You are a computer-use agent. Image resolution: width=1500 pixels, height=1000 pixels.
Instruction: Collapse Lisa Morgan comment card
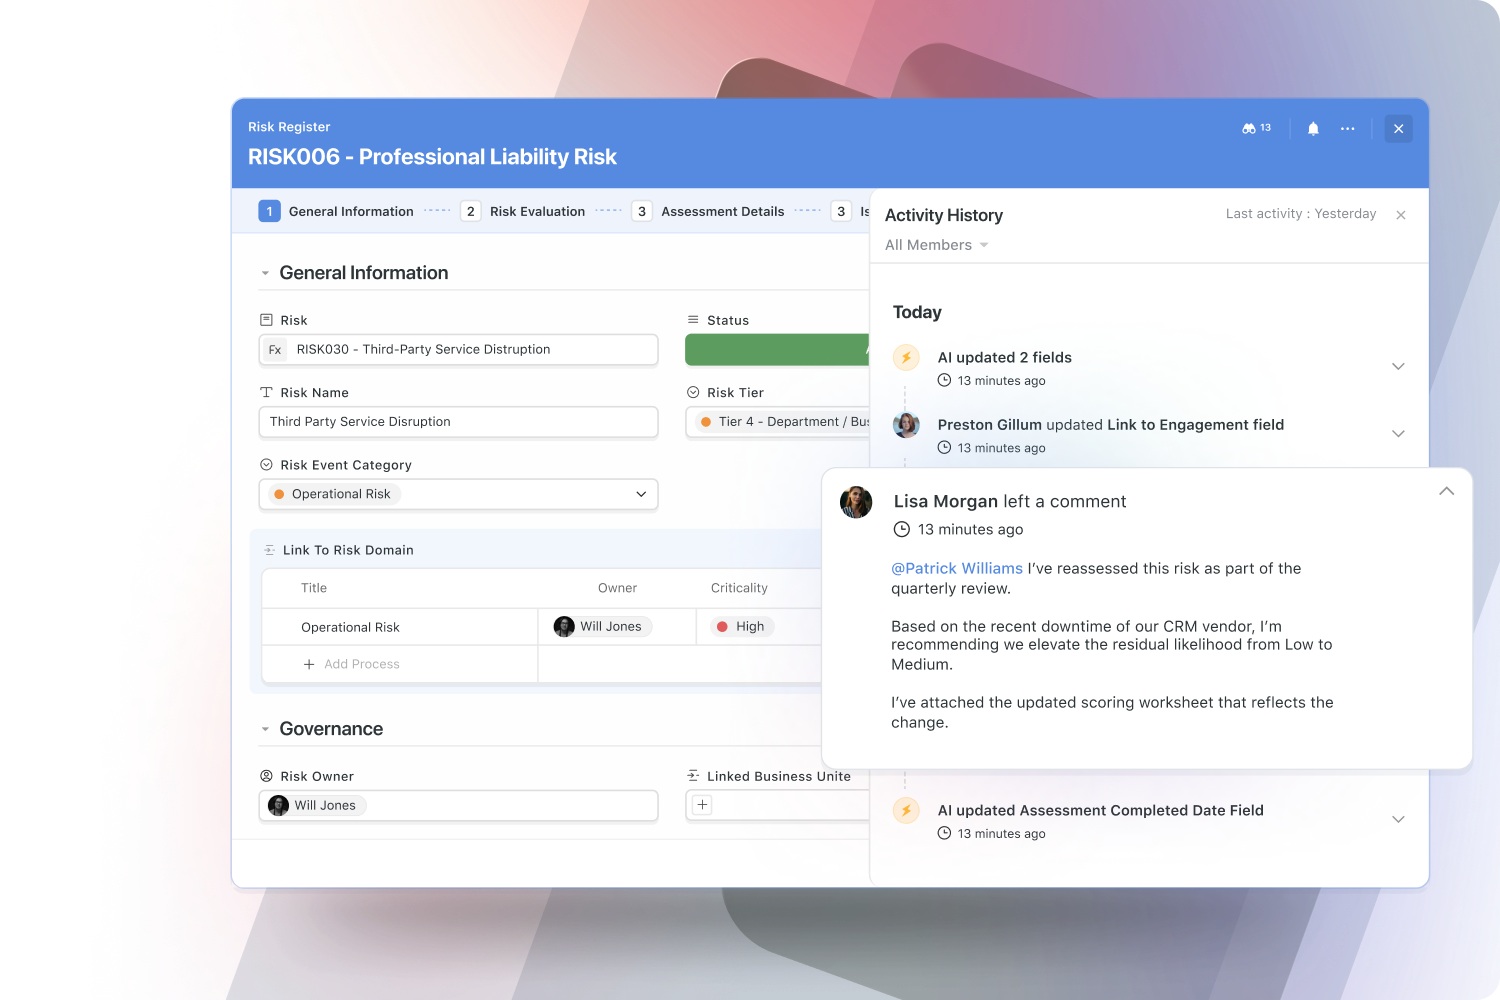tap(1446, 491)
